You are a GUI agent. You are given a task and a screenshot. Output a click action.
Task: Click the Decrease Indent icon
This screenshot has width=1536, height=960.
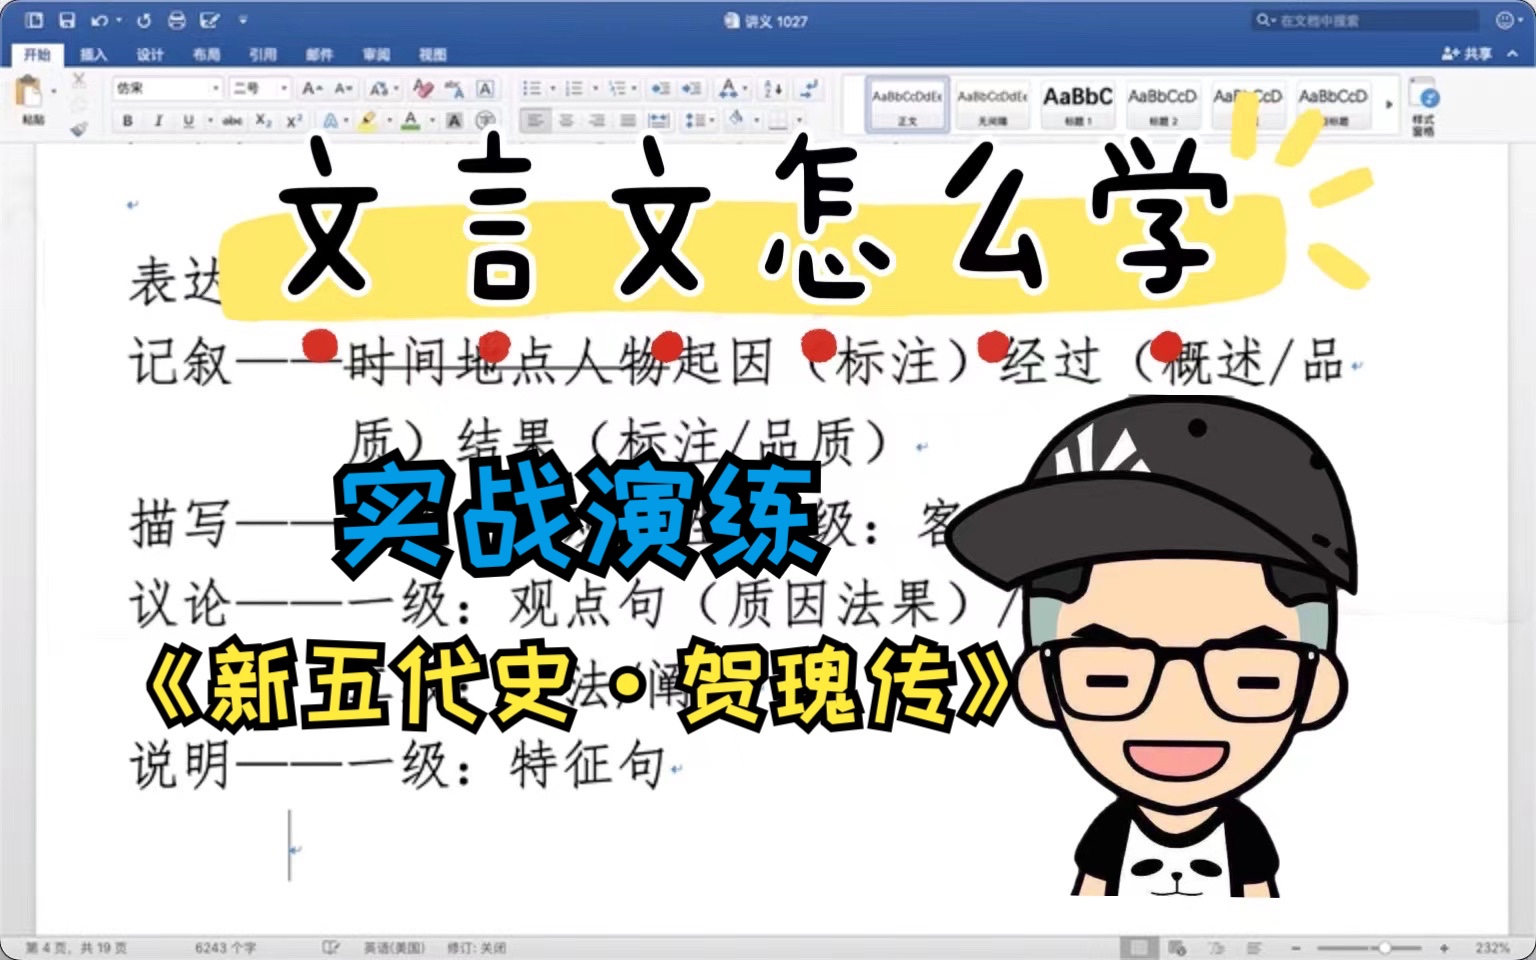tap(660, 88)
